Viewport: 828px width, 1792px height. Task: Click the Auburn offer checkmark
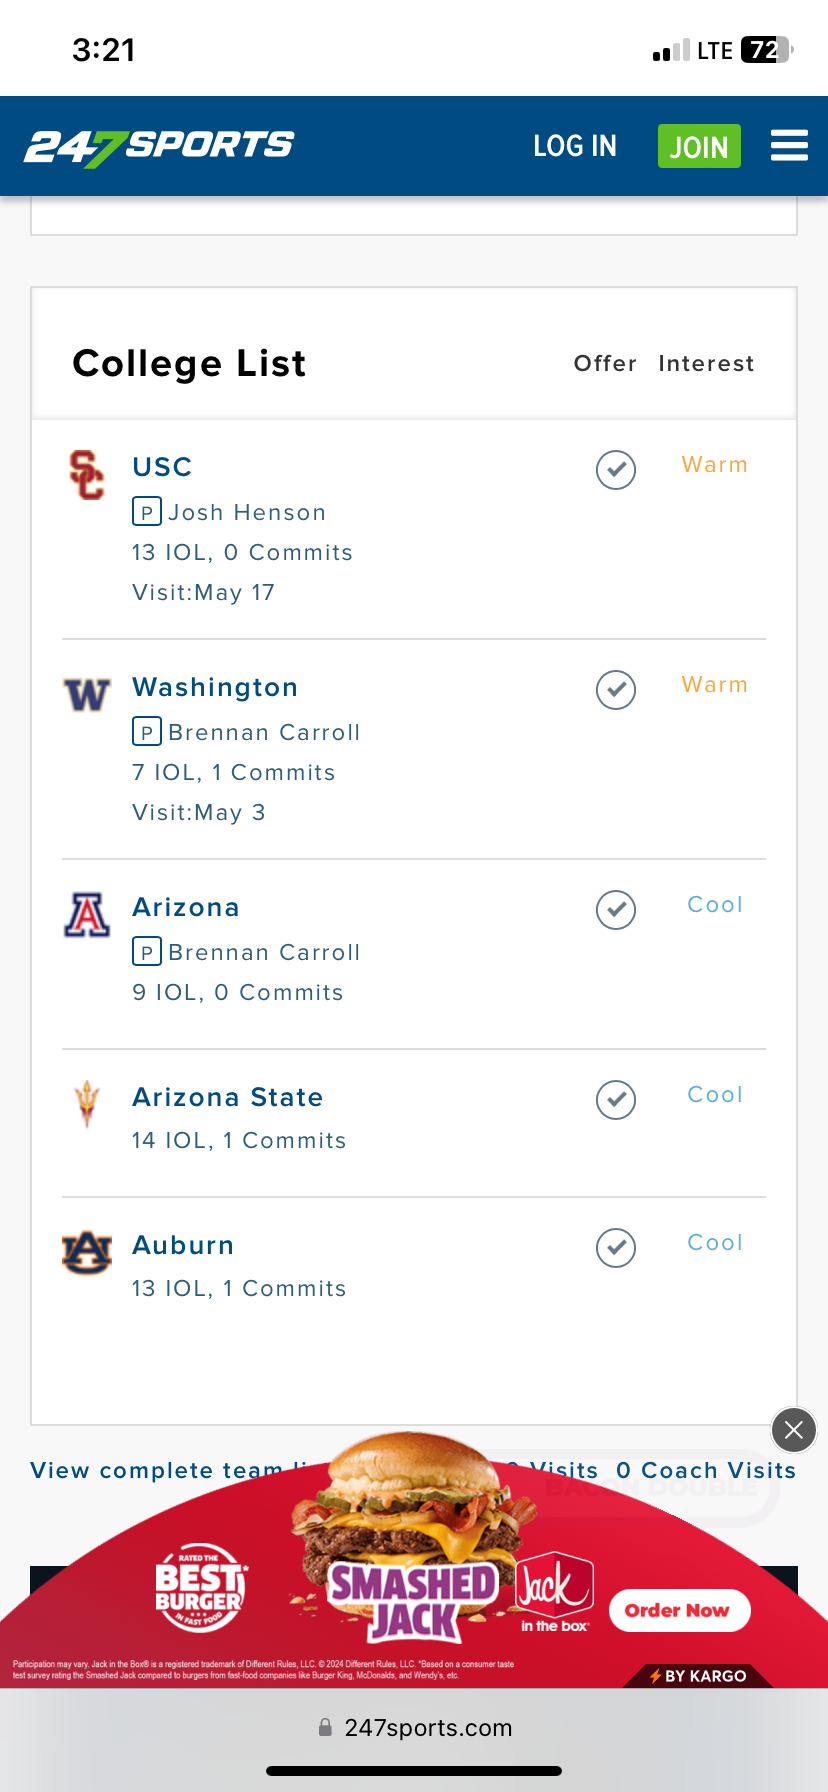tap(616, 1248)
